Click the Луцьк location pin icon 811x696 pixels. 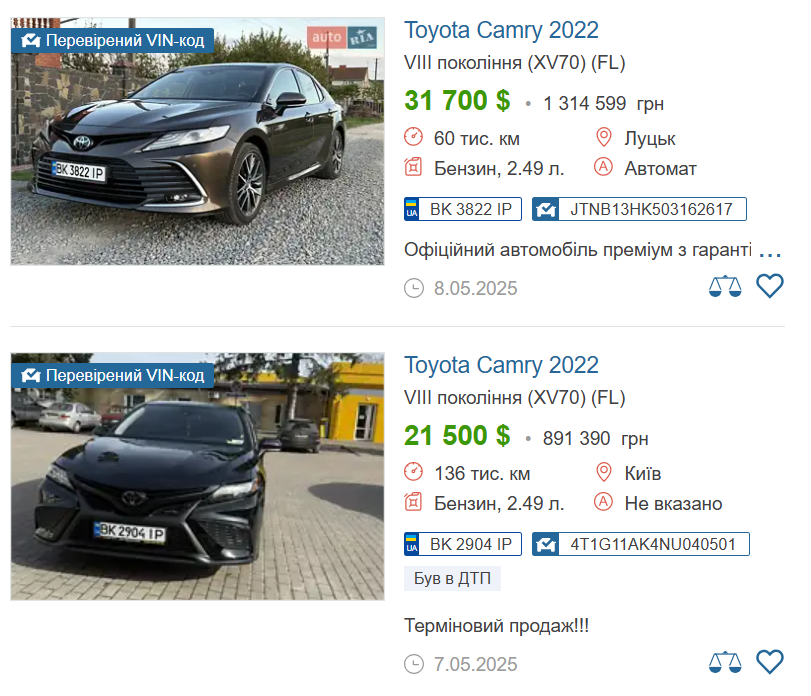pos(603,138)
